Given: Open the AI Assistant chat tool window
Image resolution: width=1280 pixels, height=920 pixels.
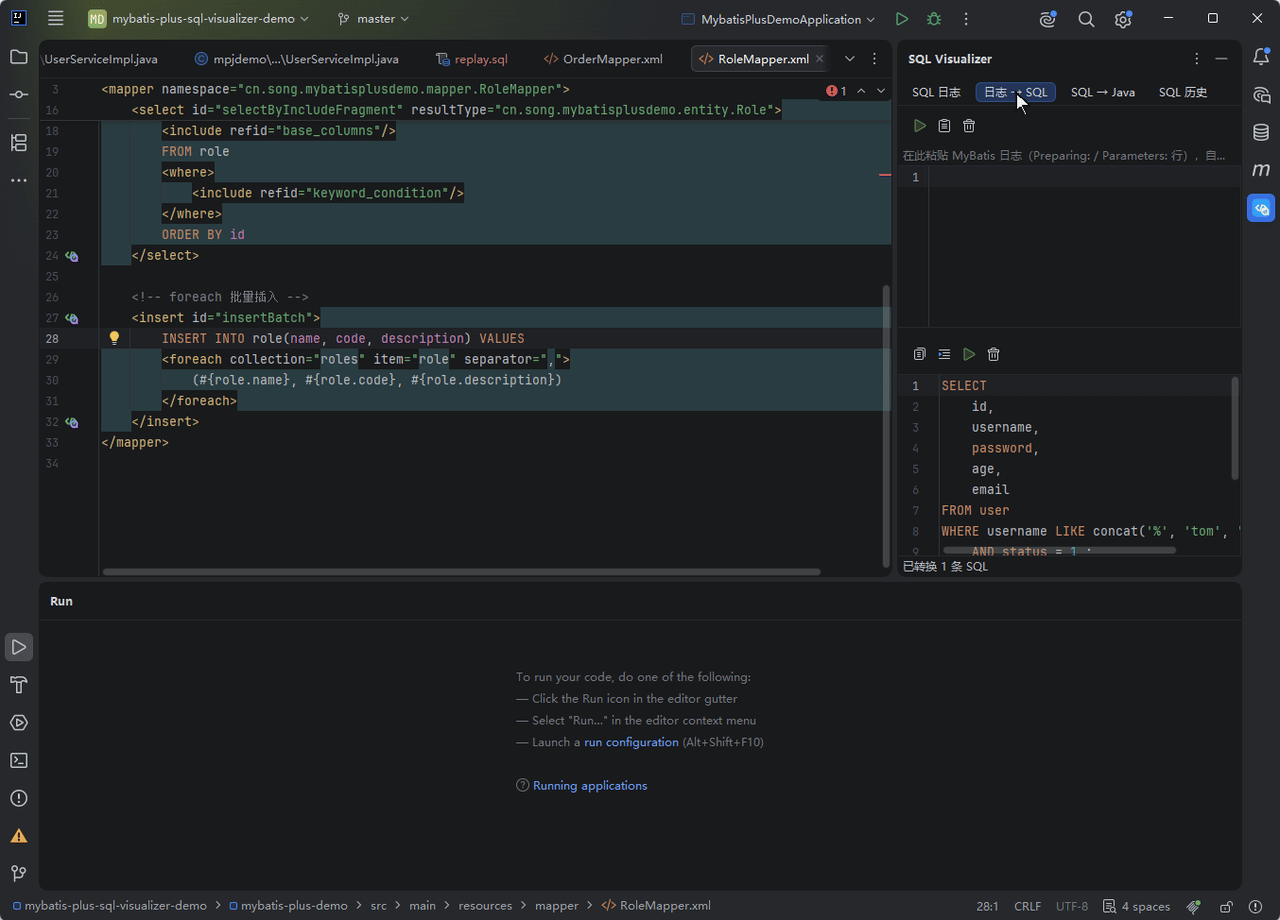Looking at the screenshot, I should point(1261,95).
